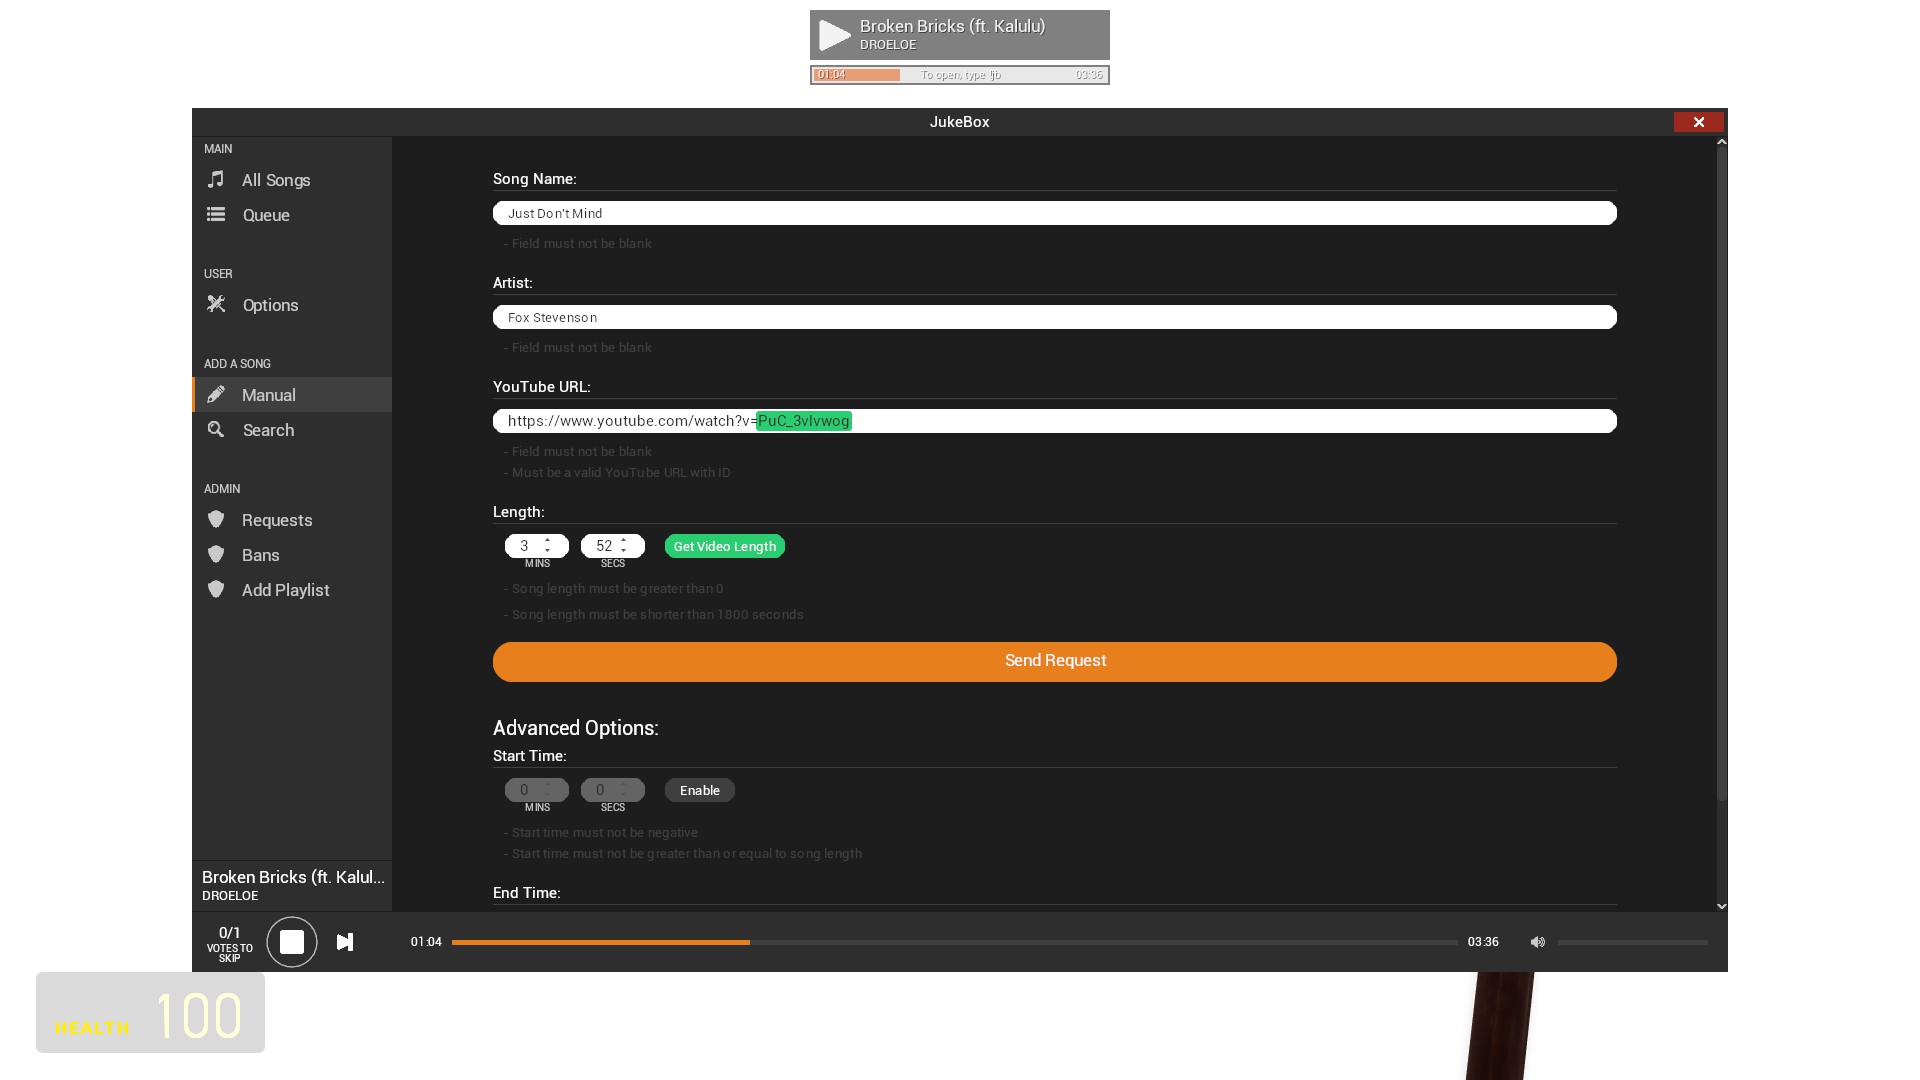
Task: Select the Search menu item
Action: (292, 430)
